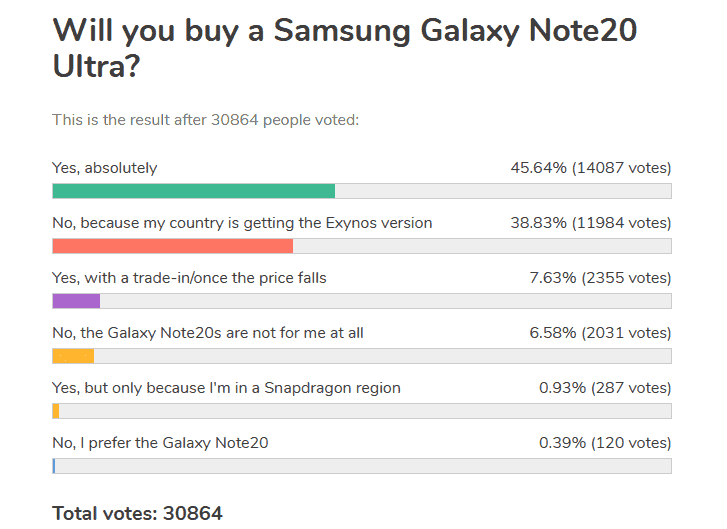727x529 pixels.
Task: Click the small orange Snapdragon region bar
Action: point(56,411)
